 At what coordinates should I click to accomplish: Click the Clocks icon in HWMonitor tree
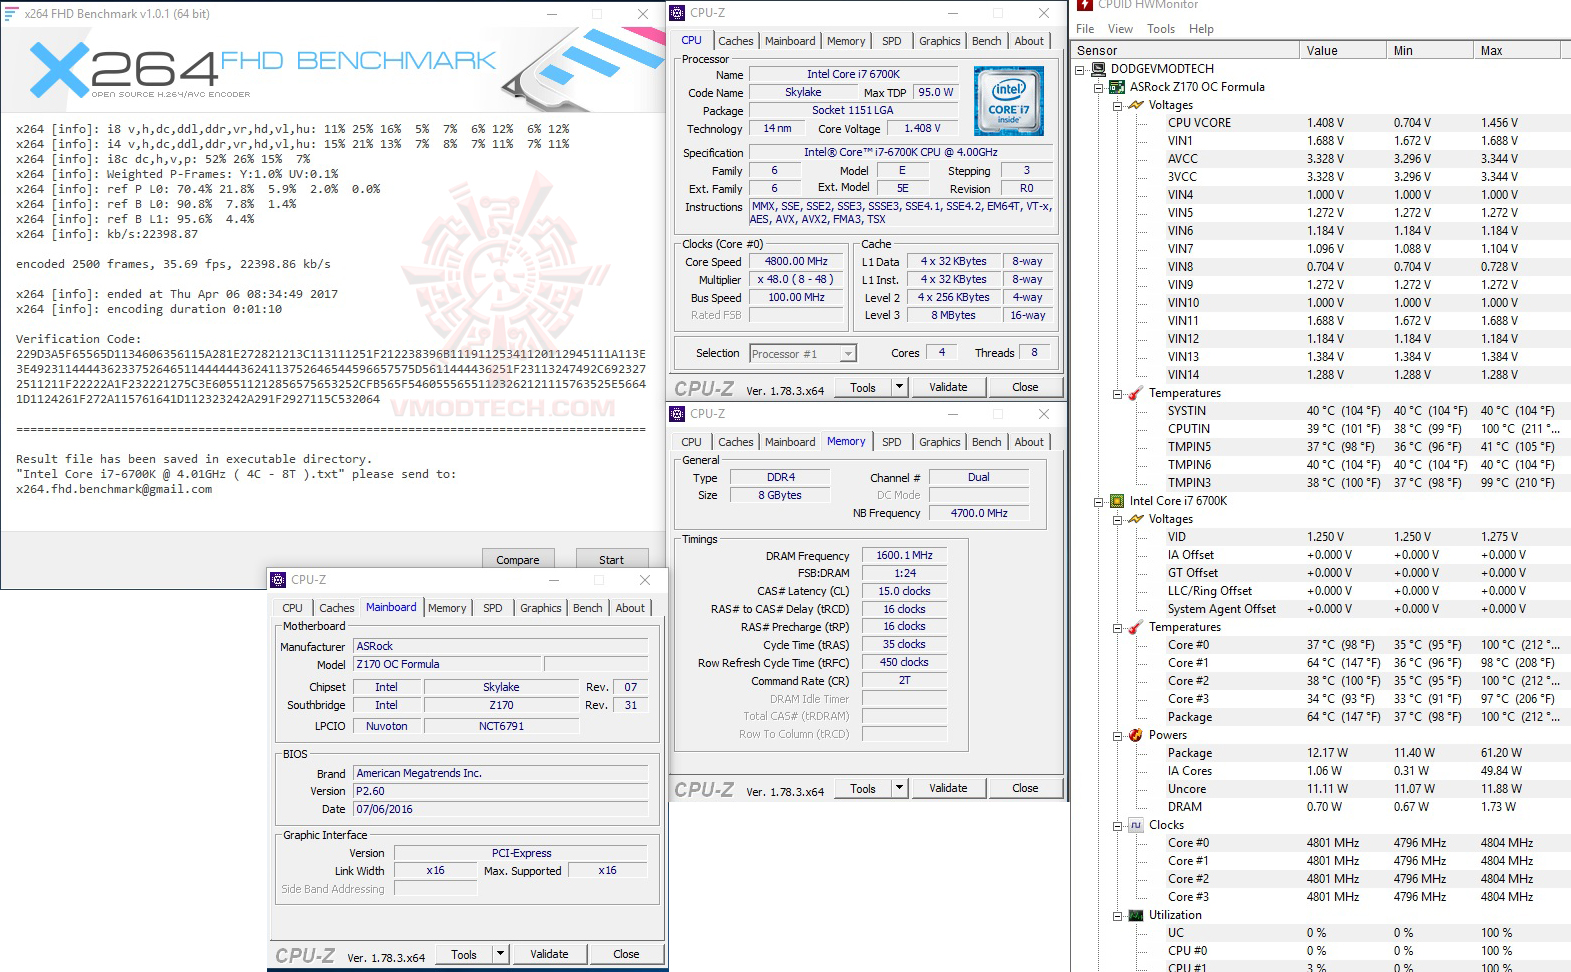pyautogui.click(x=1136, y=825)
